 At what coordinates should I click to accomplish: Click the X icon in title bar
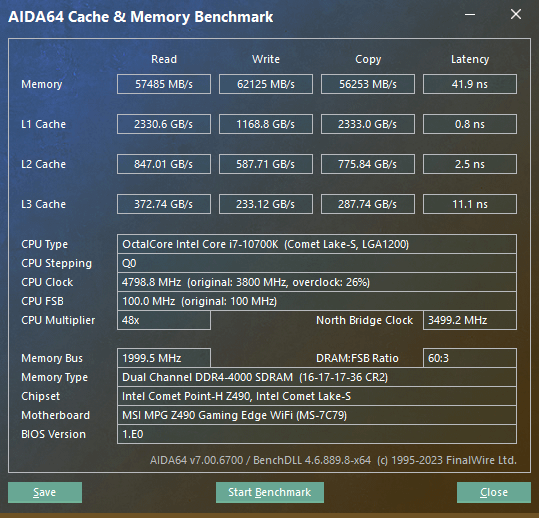[516, 14]
